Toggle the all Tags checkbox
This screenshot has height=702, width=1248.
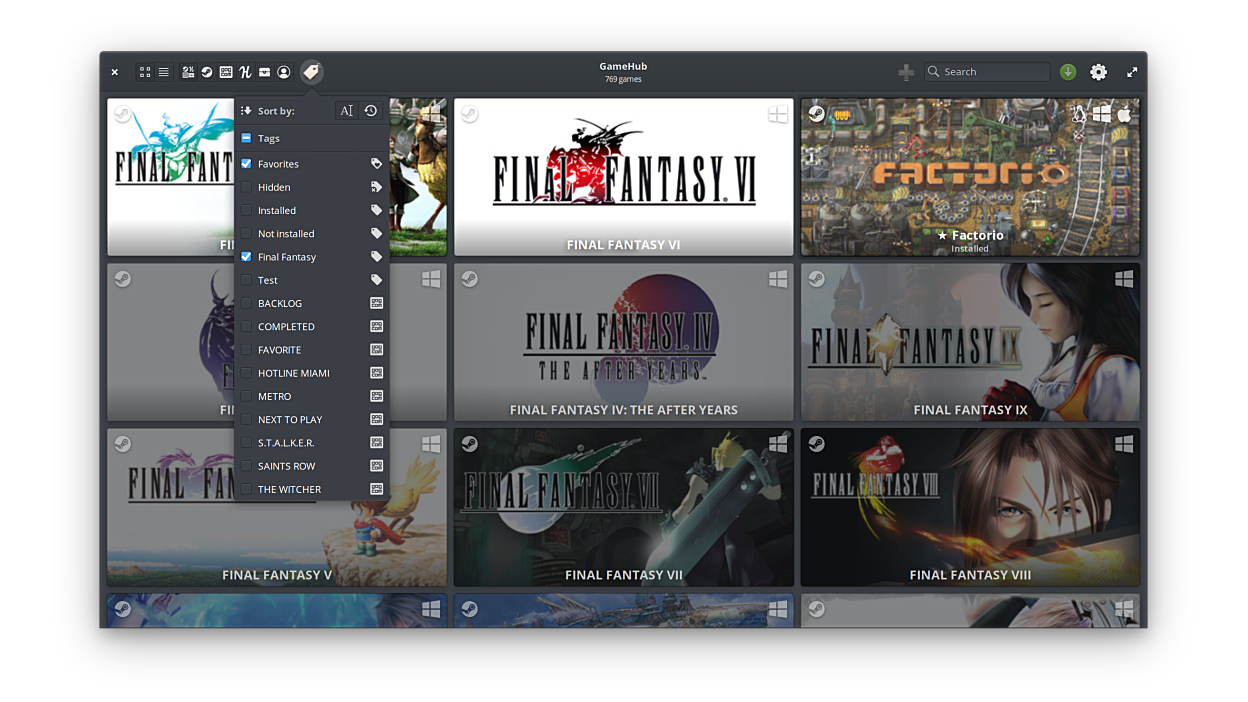[246, 139]
